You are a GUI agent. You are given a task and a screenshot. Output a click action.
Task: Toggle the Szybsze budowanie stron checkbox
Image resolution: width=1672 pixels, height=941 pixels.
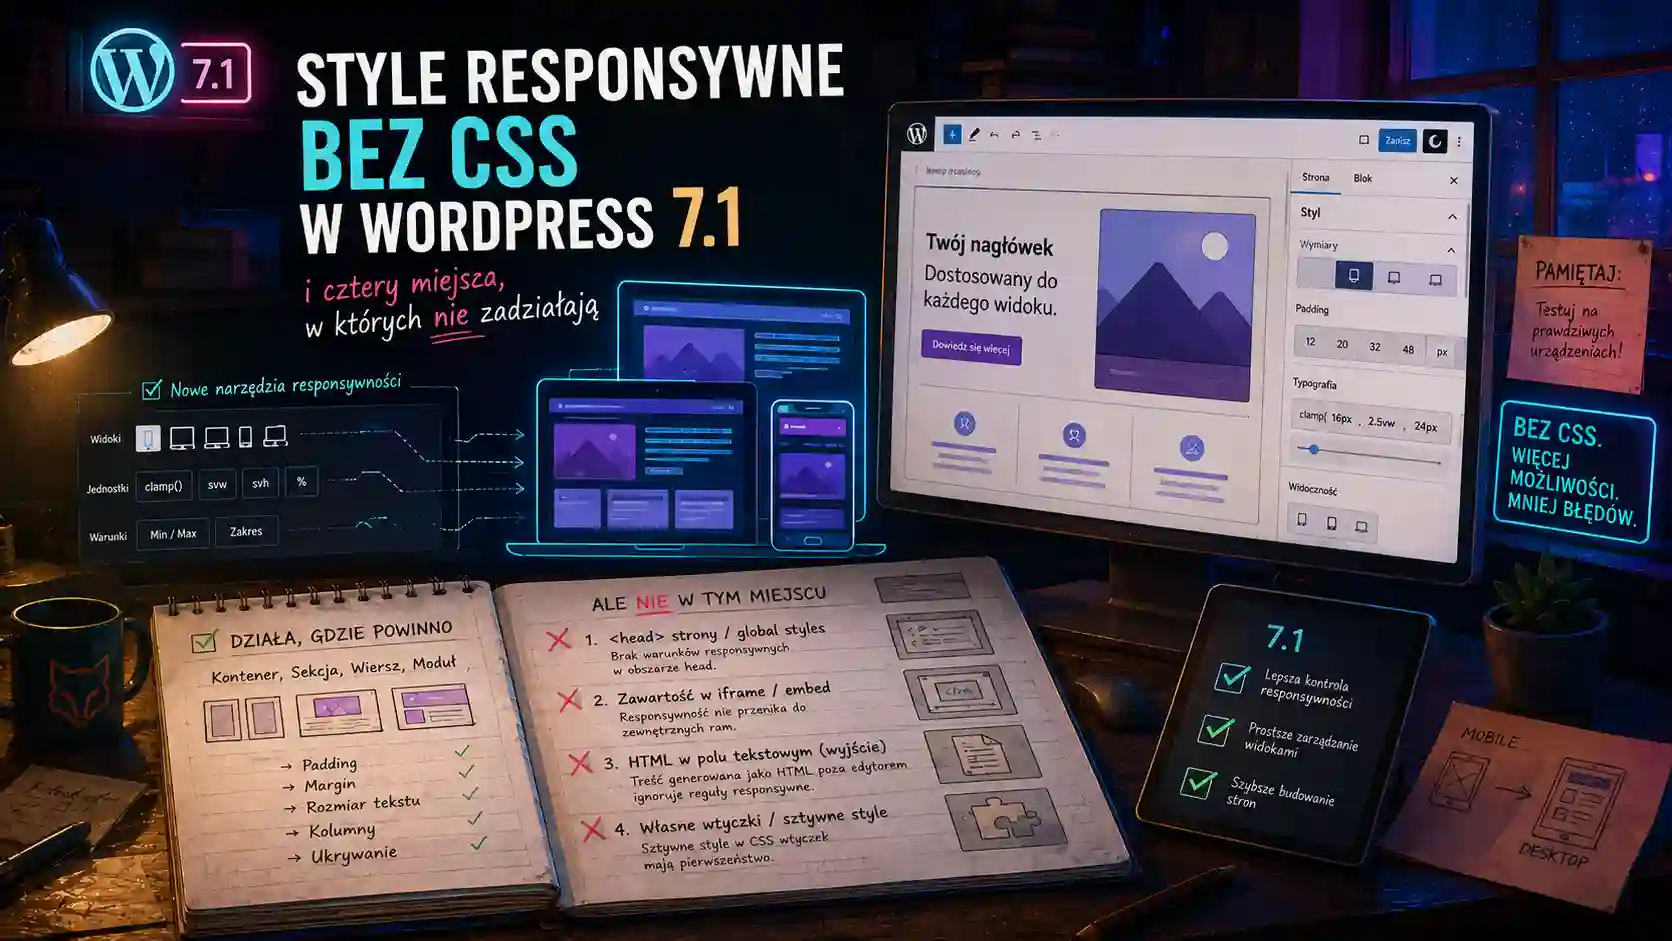[x=1198, y=782]
